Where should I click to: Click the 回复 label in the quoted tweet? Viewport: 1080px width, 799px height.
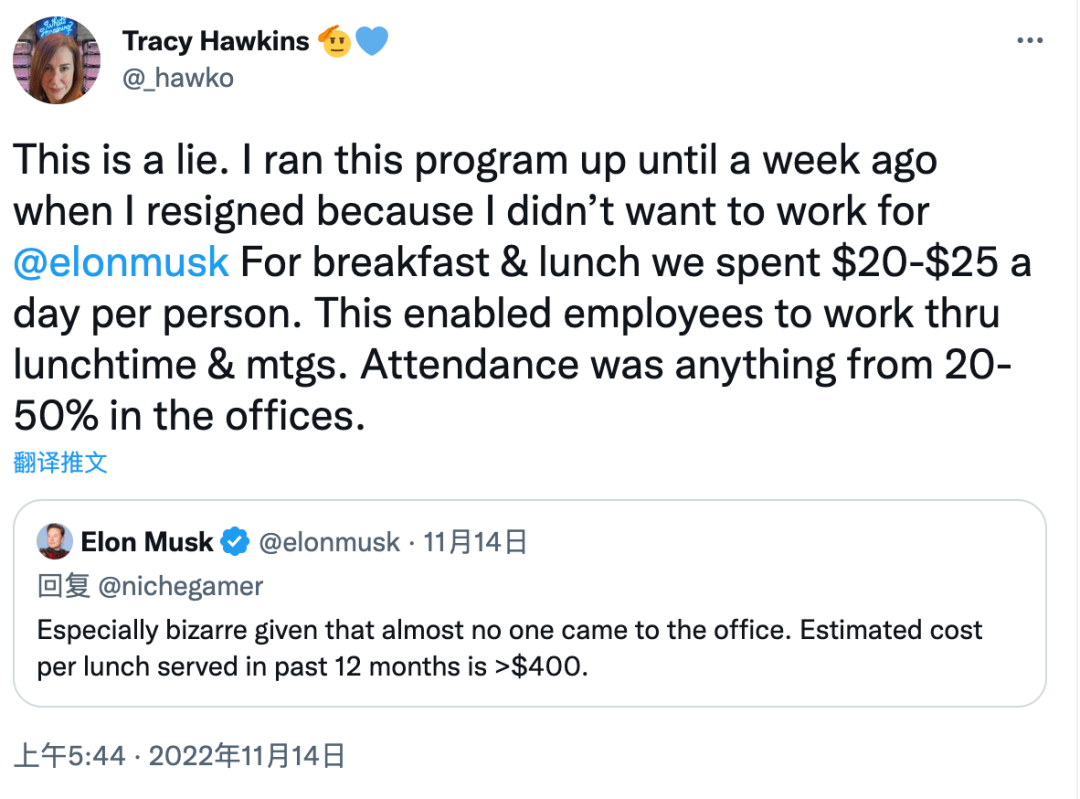(x=64, y=586)
